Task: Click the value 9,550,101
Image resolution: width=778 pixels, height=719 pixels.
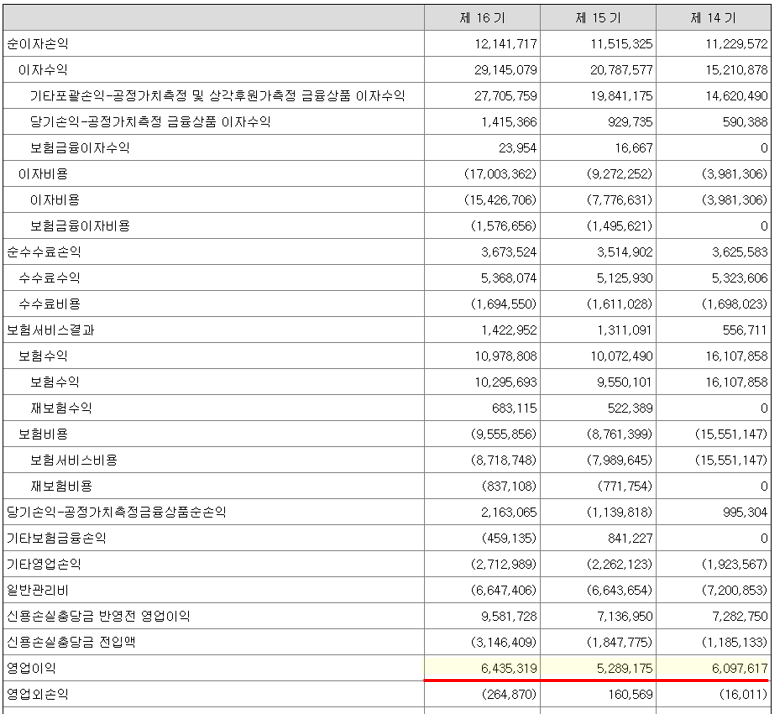Action: tap(625, 382)
